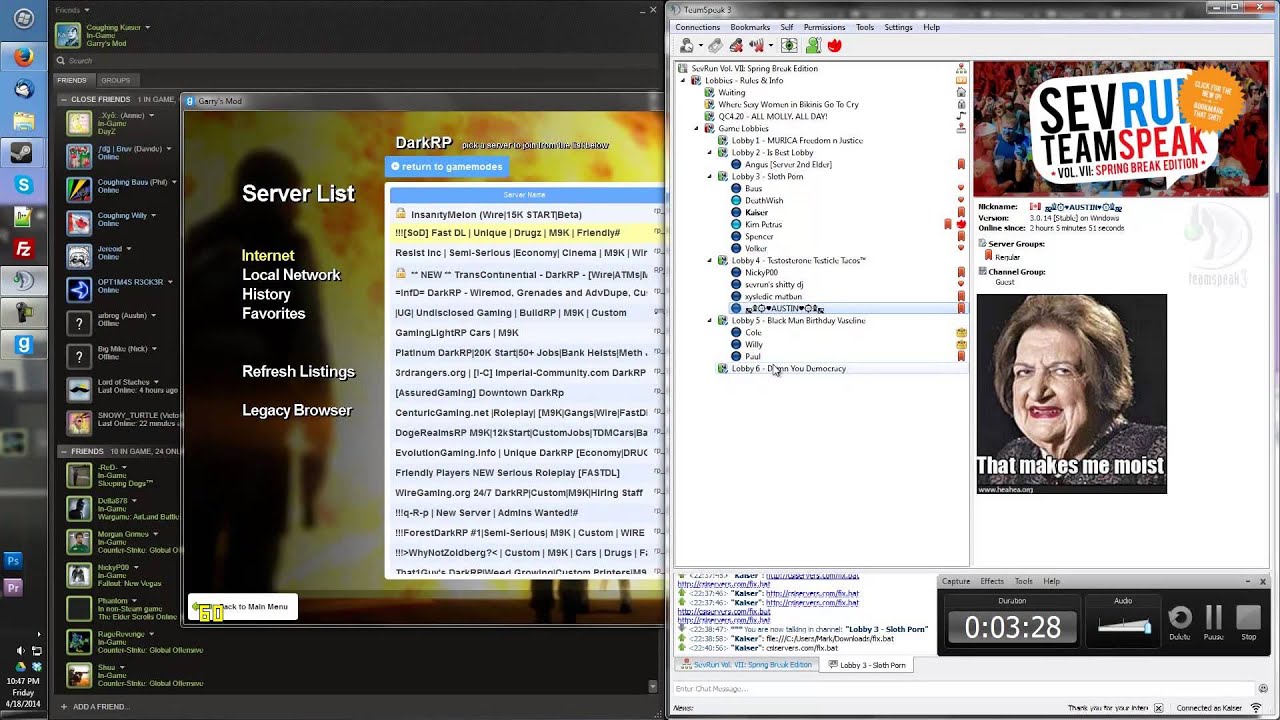
Task: Open TeamSpeak Permissions menu
Action: point(825,27)
